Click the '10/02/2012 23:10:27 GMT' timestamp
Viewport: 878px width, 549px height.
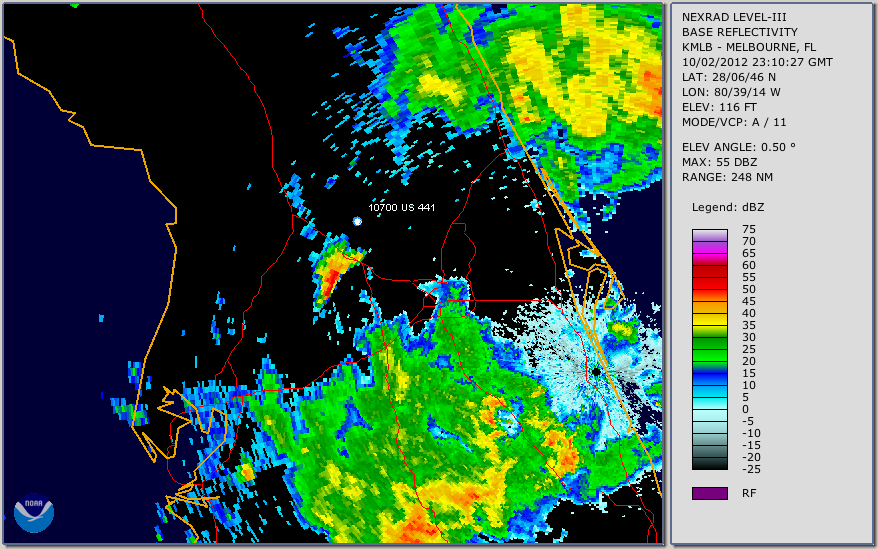pos(757,62)
